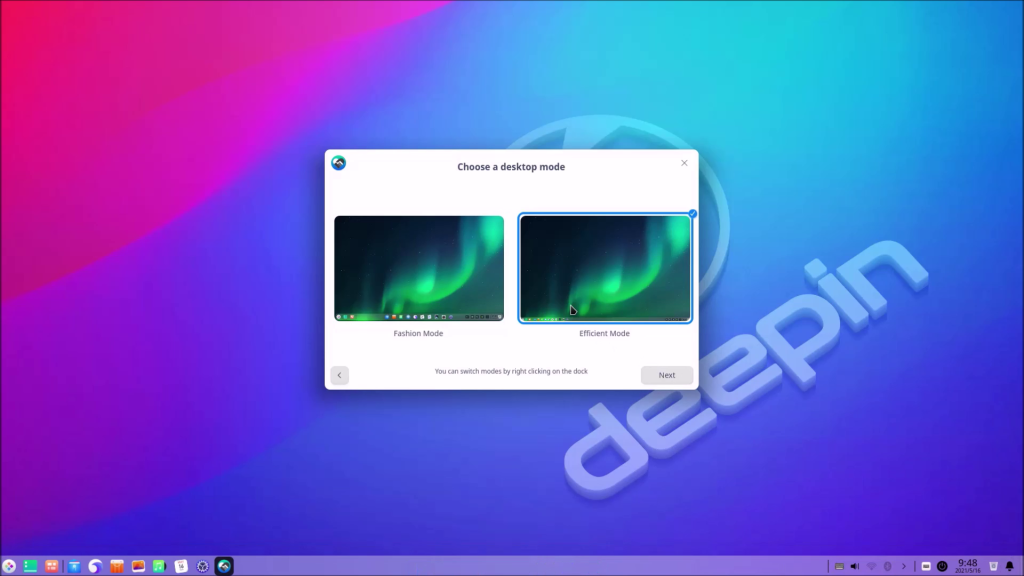Open the App Store dock icon
Viewport: 1024px width, 576px height.
tap(117, 566)
